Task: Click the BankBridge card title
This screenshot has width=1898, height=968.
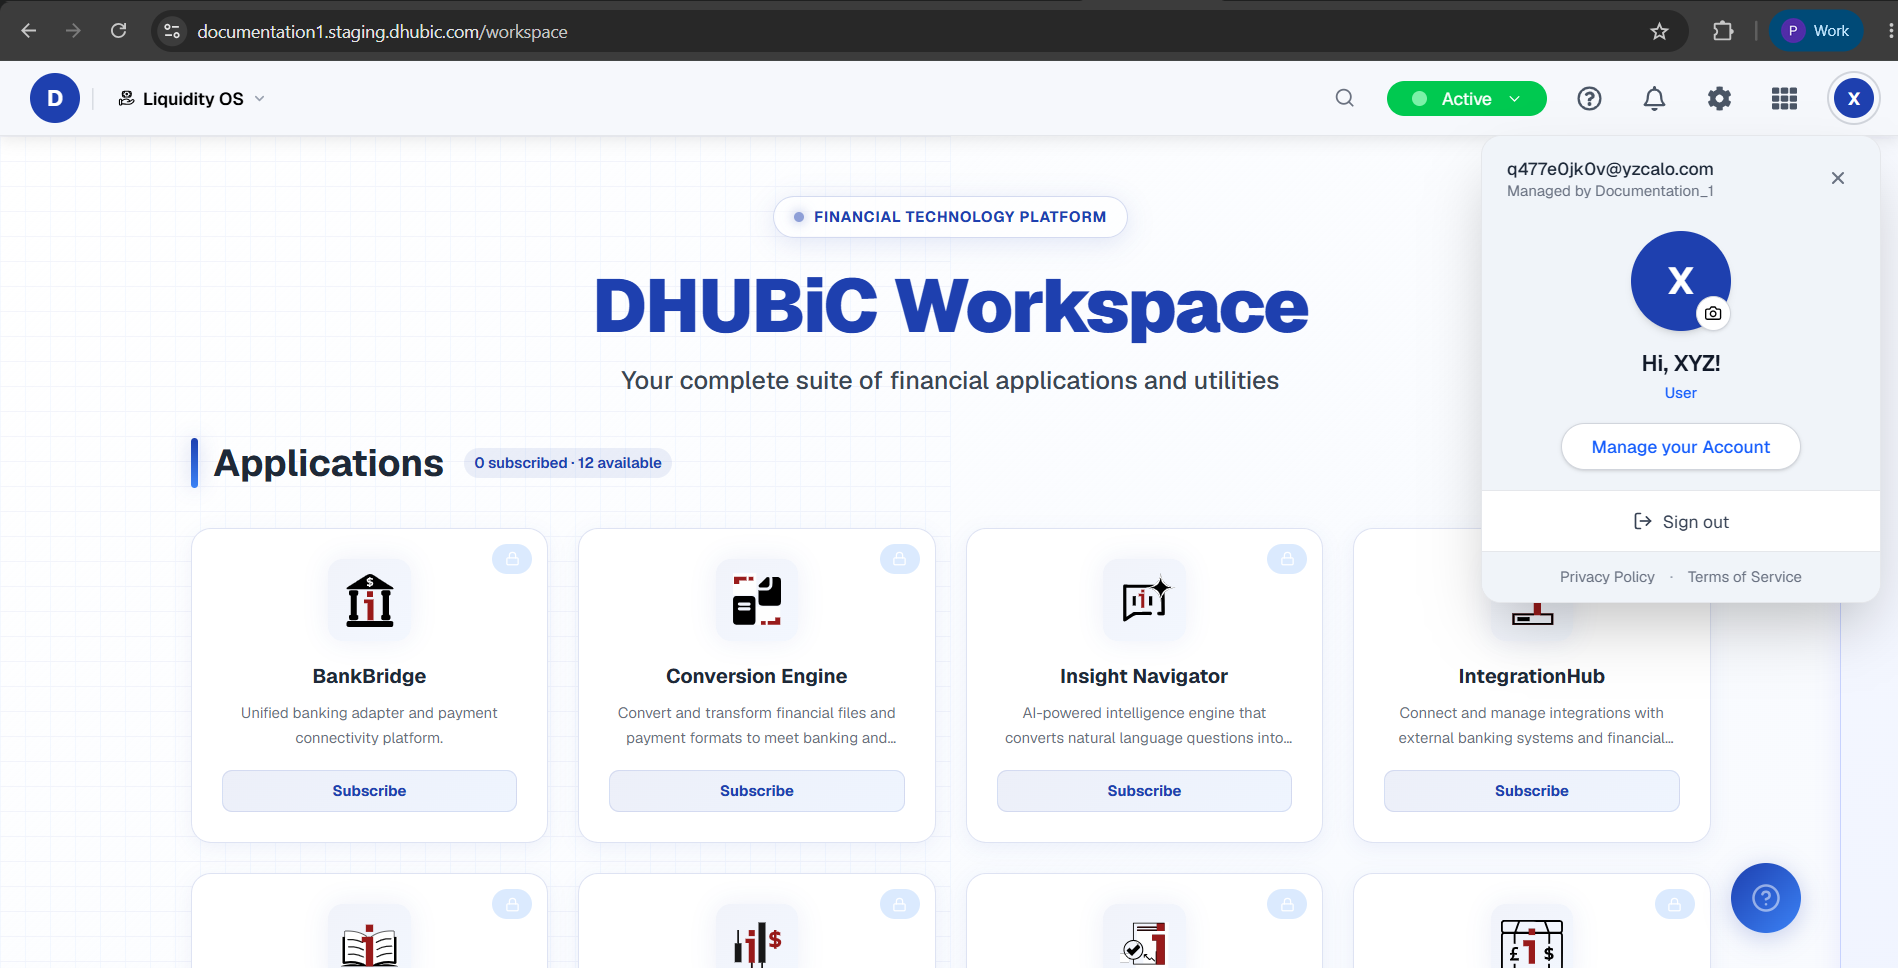Action: (369, 676)
